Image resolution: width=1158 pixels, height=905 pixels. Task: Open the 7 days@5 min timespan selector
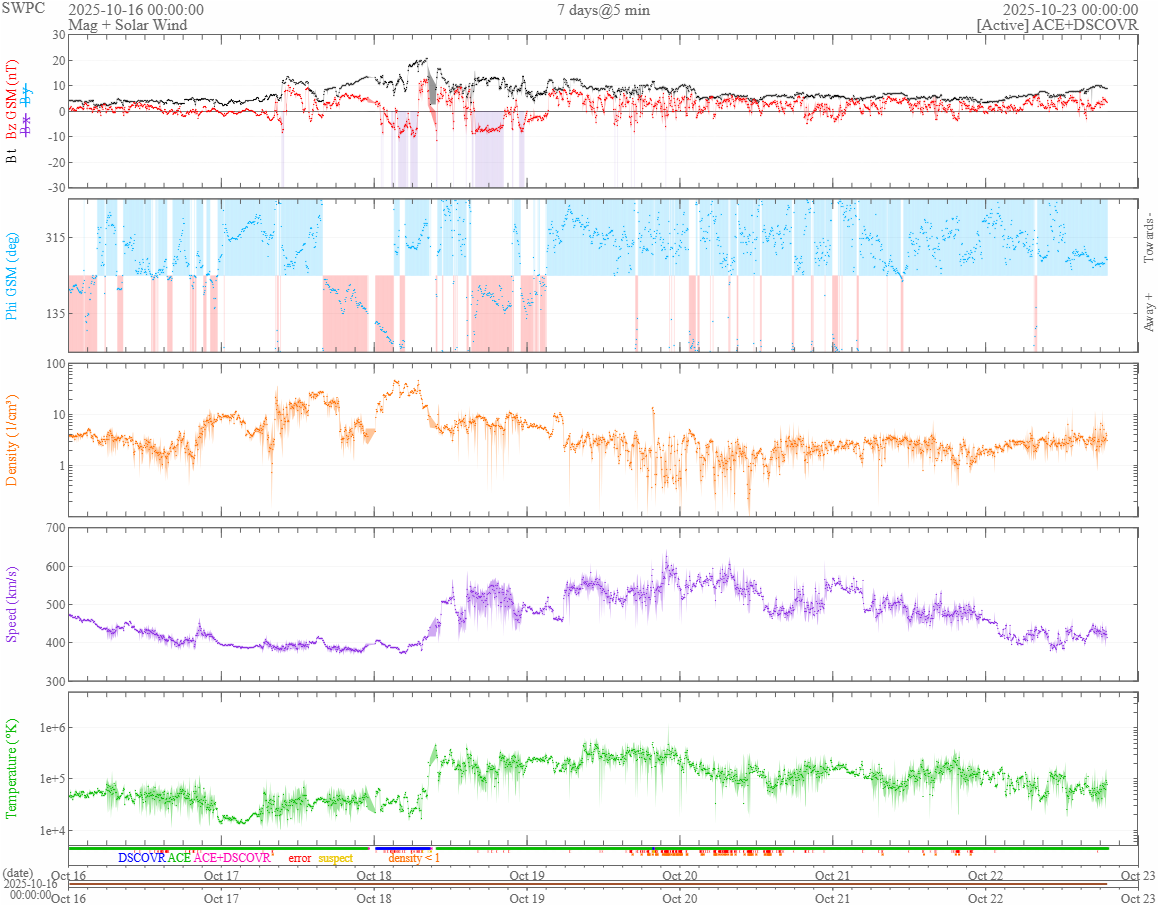tap(603, 10)
